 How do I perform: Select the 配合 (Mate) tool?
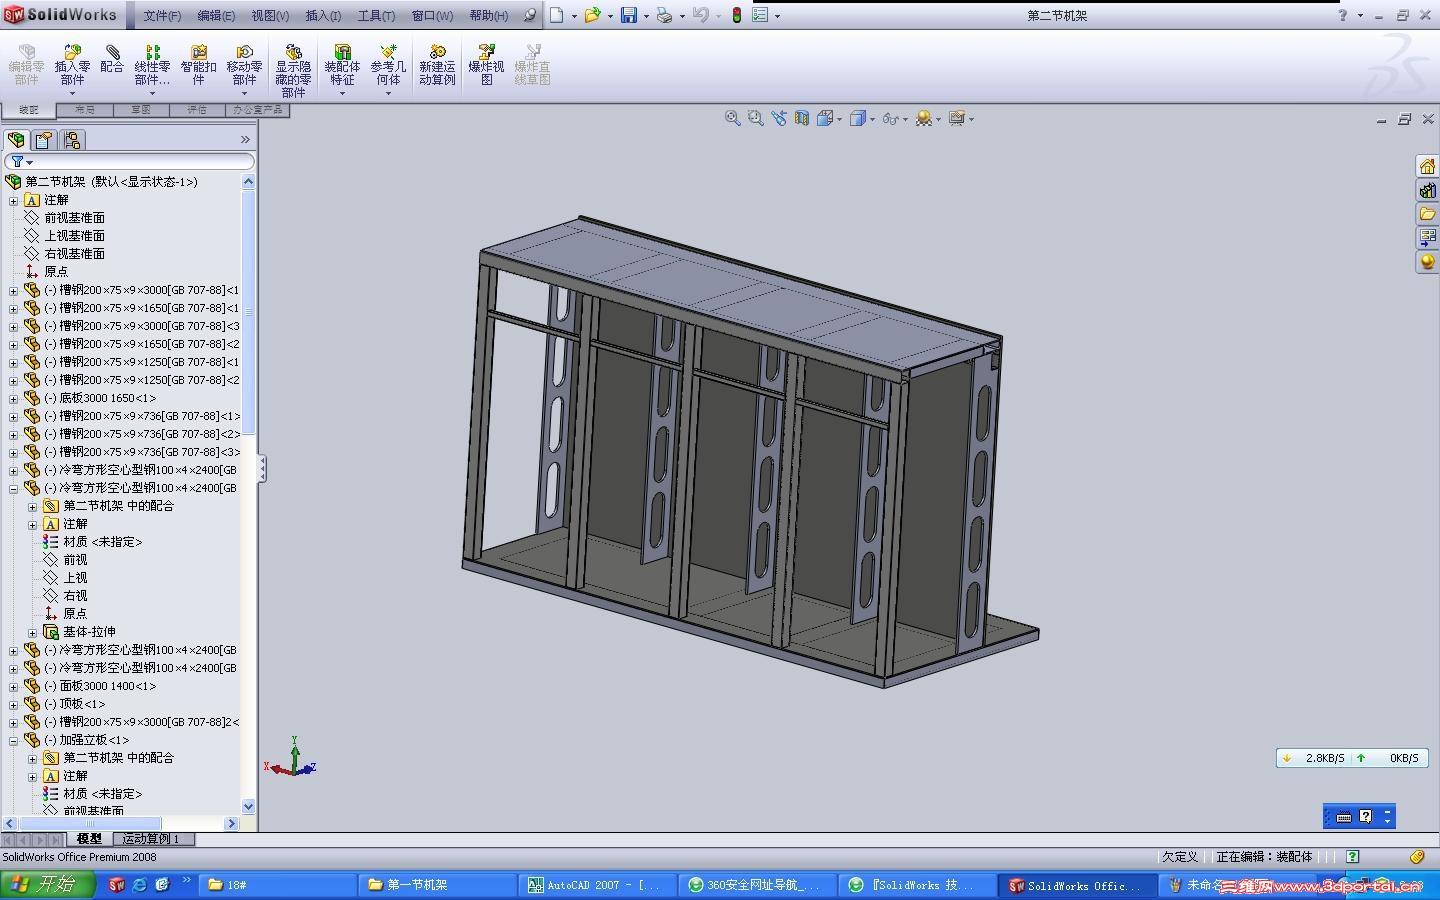[112, 59]
